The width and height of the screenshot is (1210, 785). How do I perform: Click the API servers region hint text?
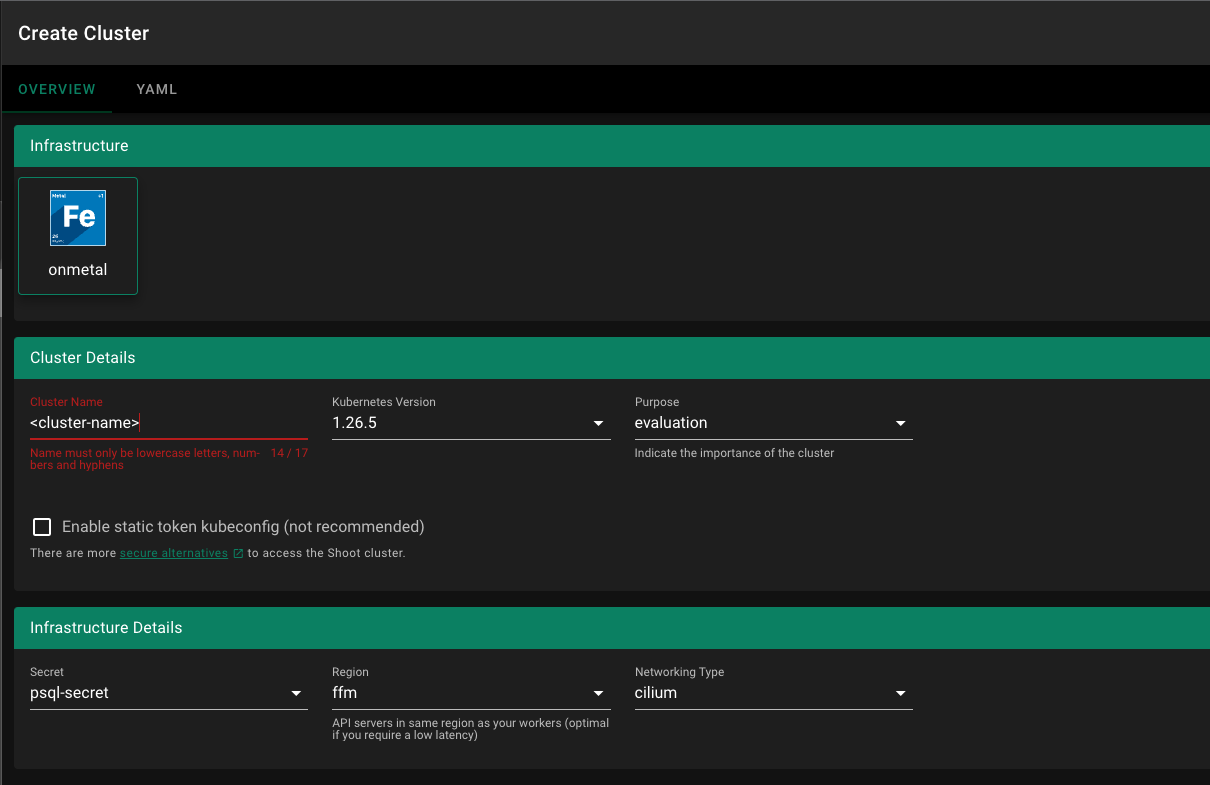pos(470,729)
